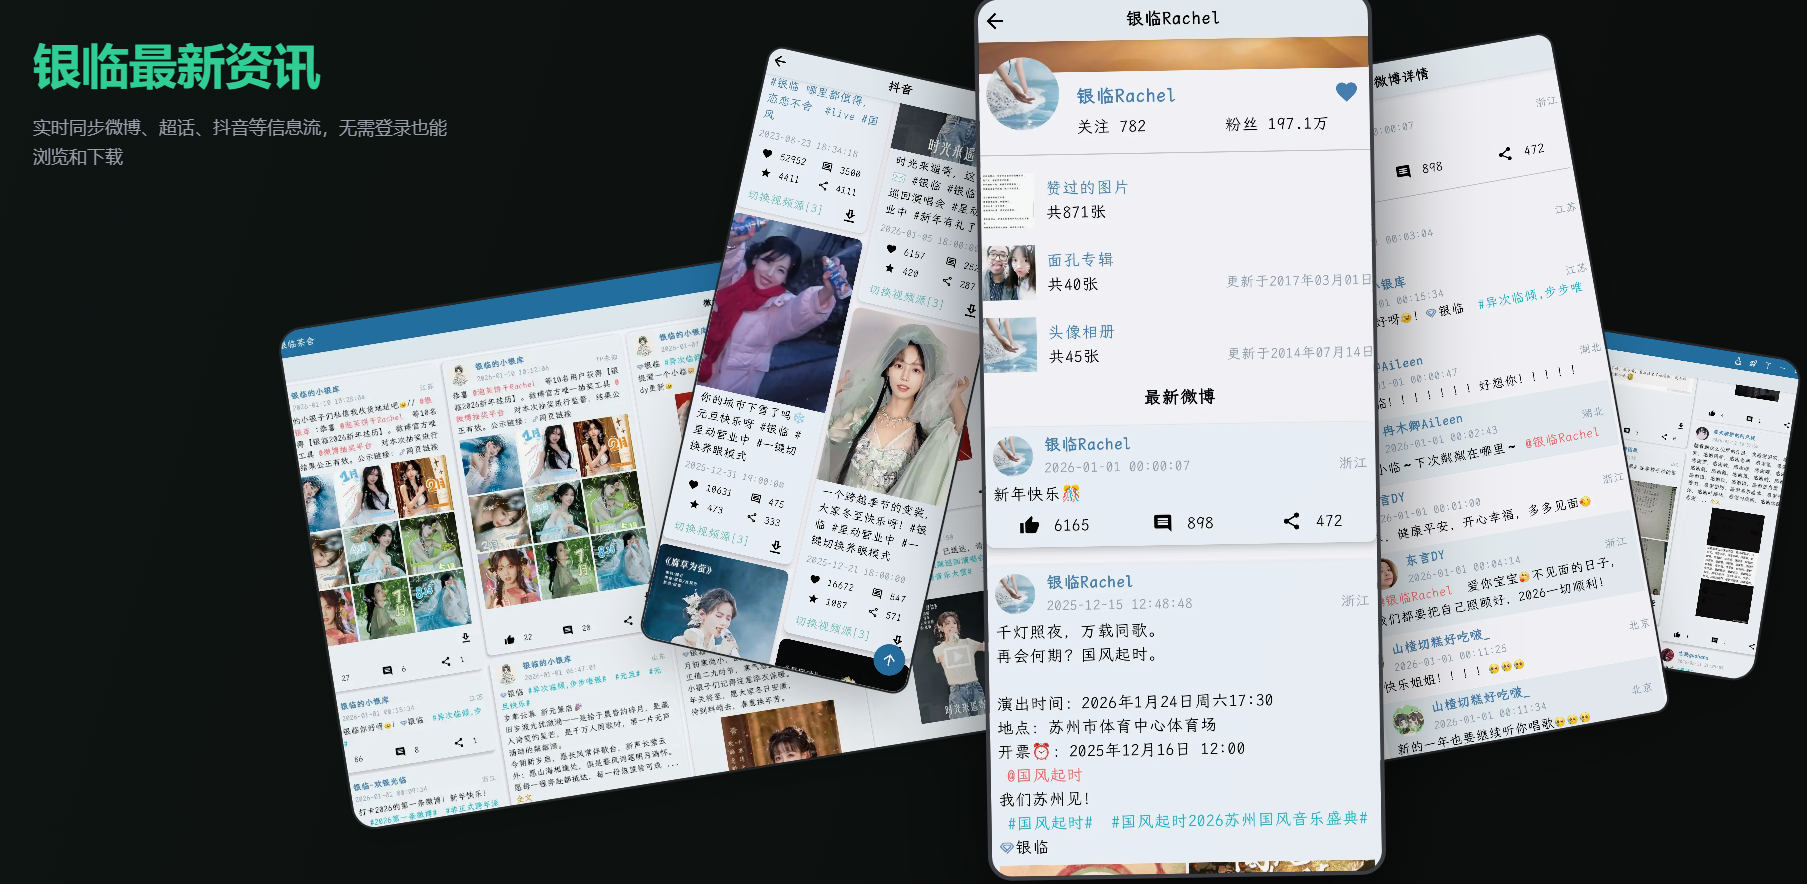Open commenter avatar beside 新的一年也要继续听你唱歌
1807x884 pixels.
[x=1409, y=719]
